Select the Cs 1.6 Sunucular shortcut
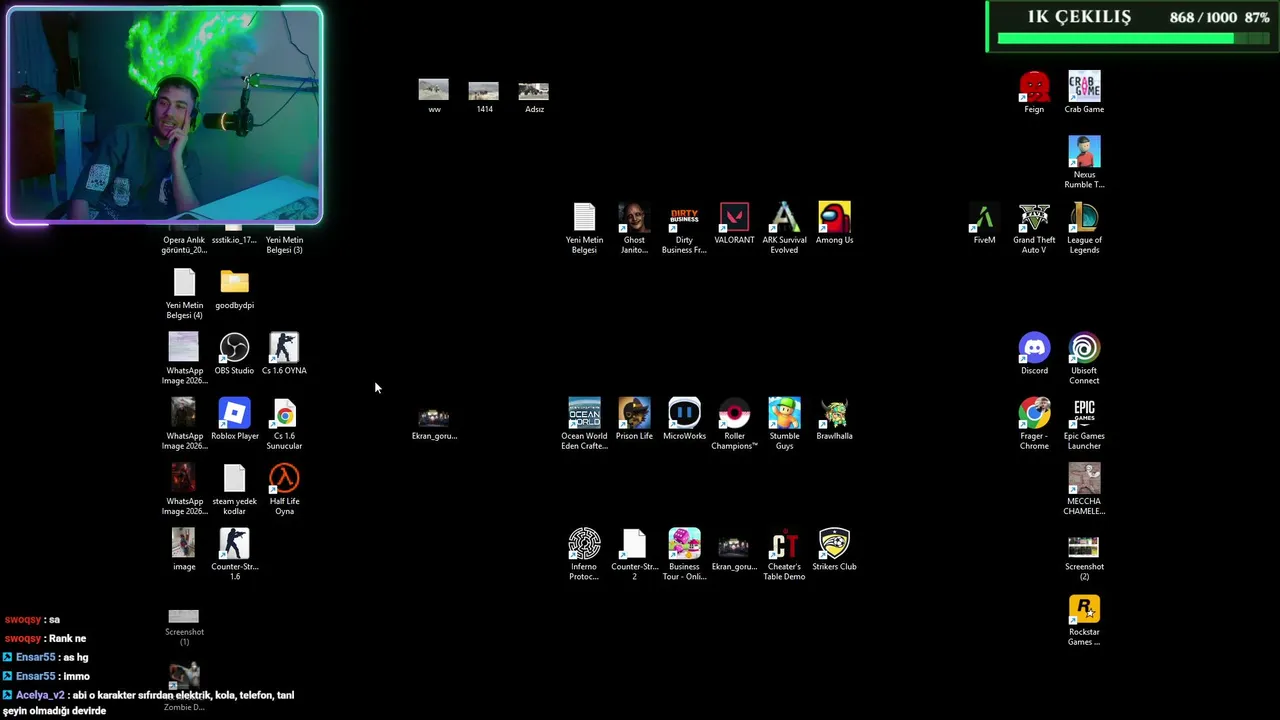The image size is (1280, 720). click(284, 424)
